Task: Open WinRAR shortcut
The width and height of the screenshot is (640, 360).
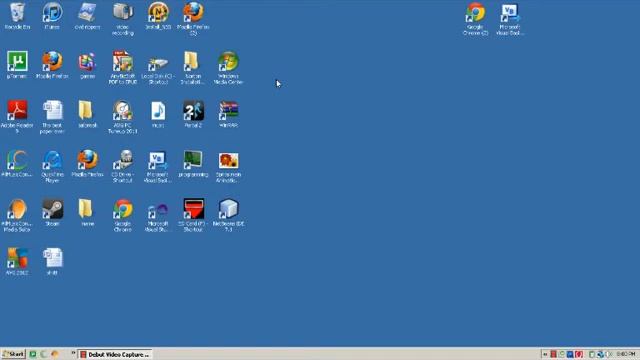Action: coord(228,114)
